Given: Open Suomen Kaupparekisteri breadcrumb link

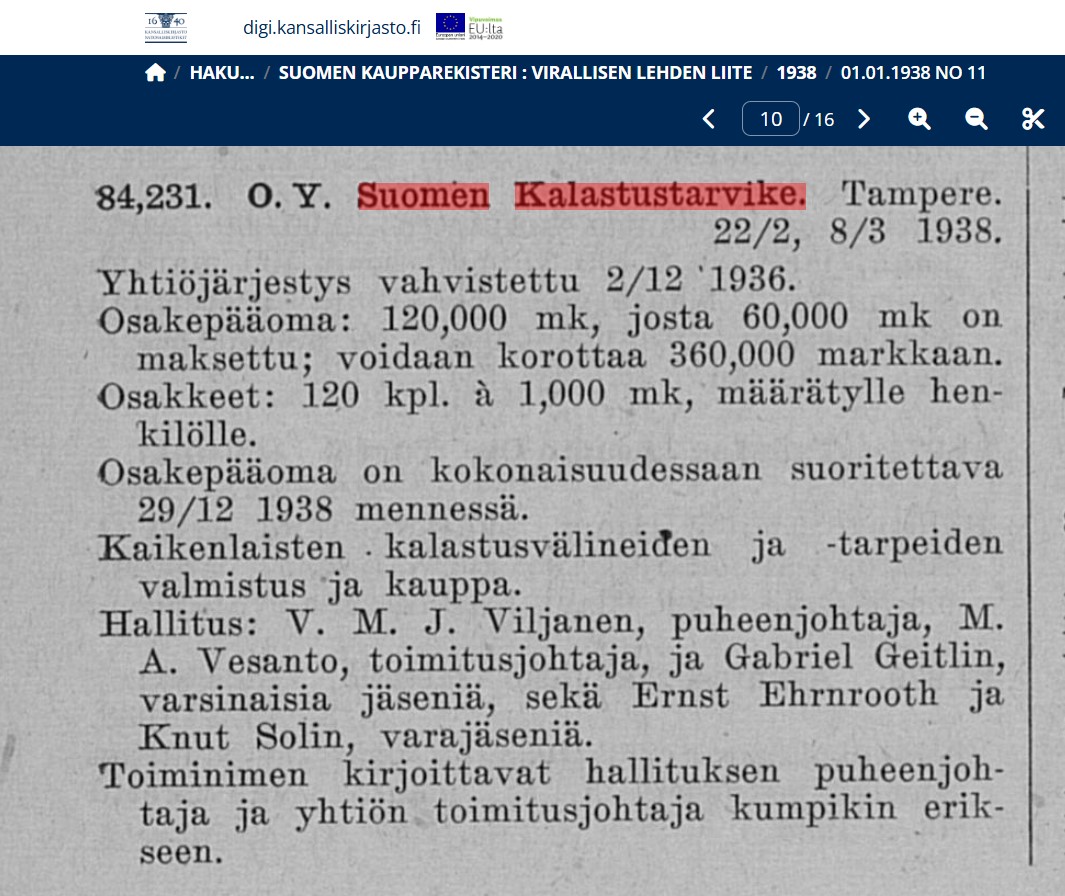Looking at the screenshot, I should (x=515, y=73).
